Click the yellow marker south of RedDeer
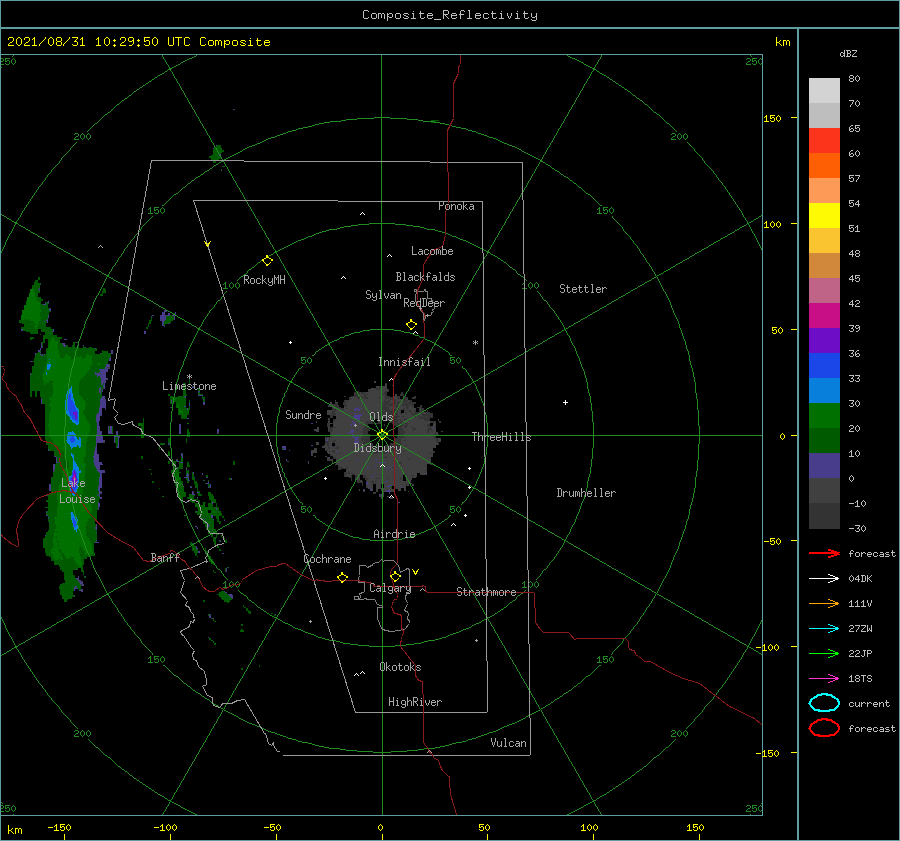Image resolution: width=900 pixels, height=841 pixels. (411, 325)
